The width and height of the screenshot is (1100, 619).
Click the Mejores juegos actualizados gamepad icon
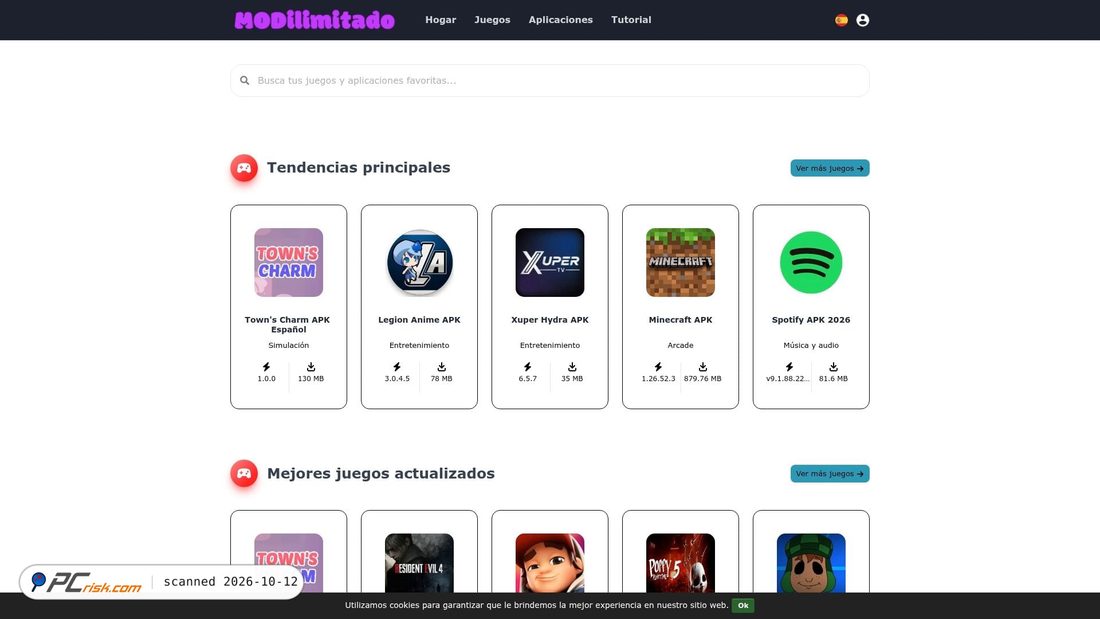coord(244,474)
